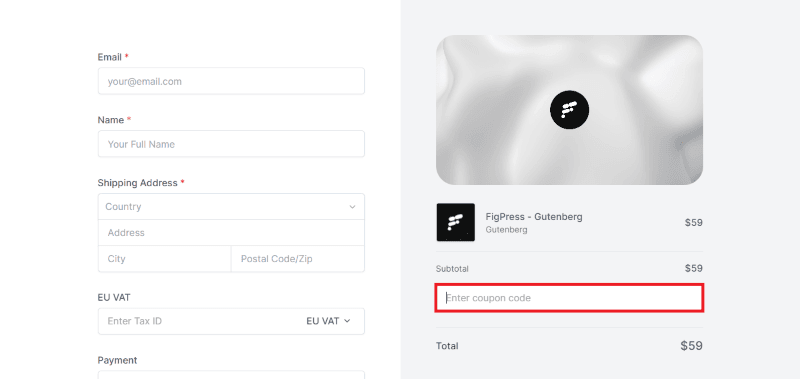800x379 pixels.
Task: Focus the Email input field
Action: pyautogui.click(x=231, y=81)
